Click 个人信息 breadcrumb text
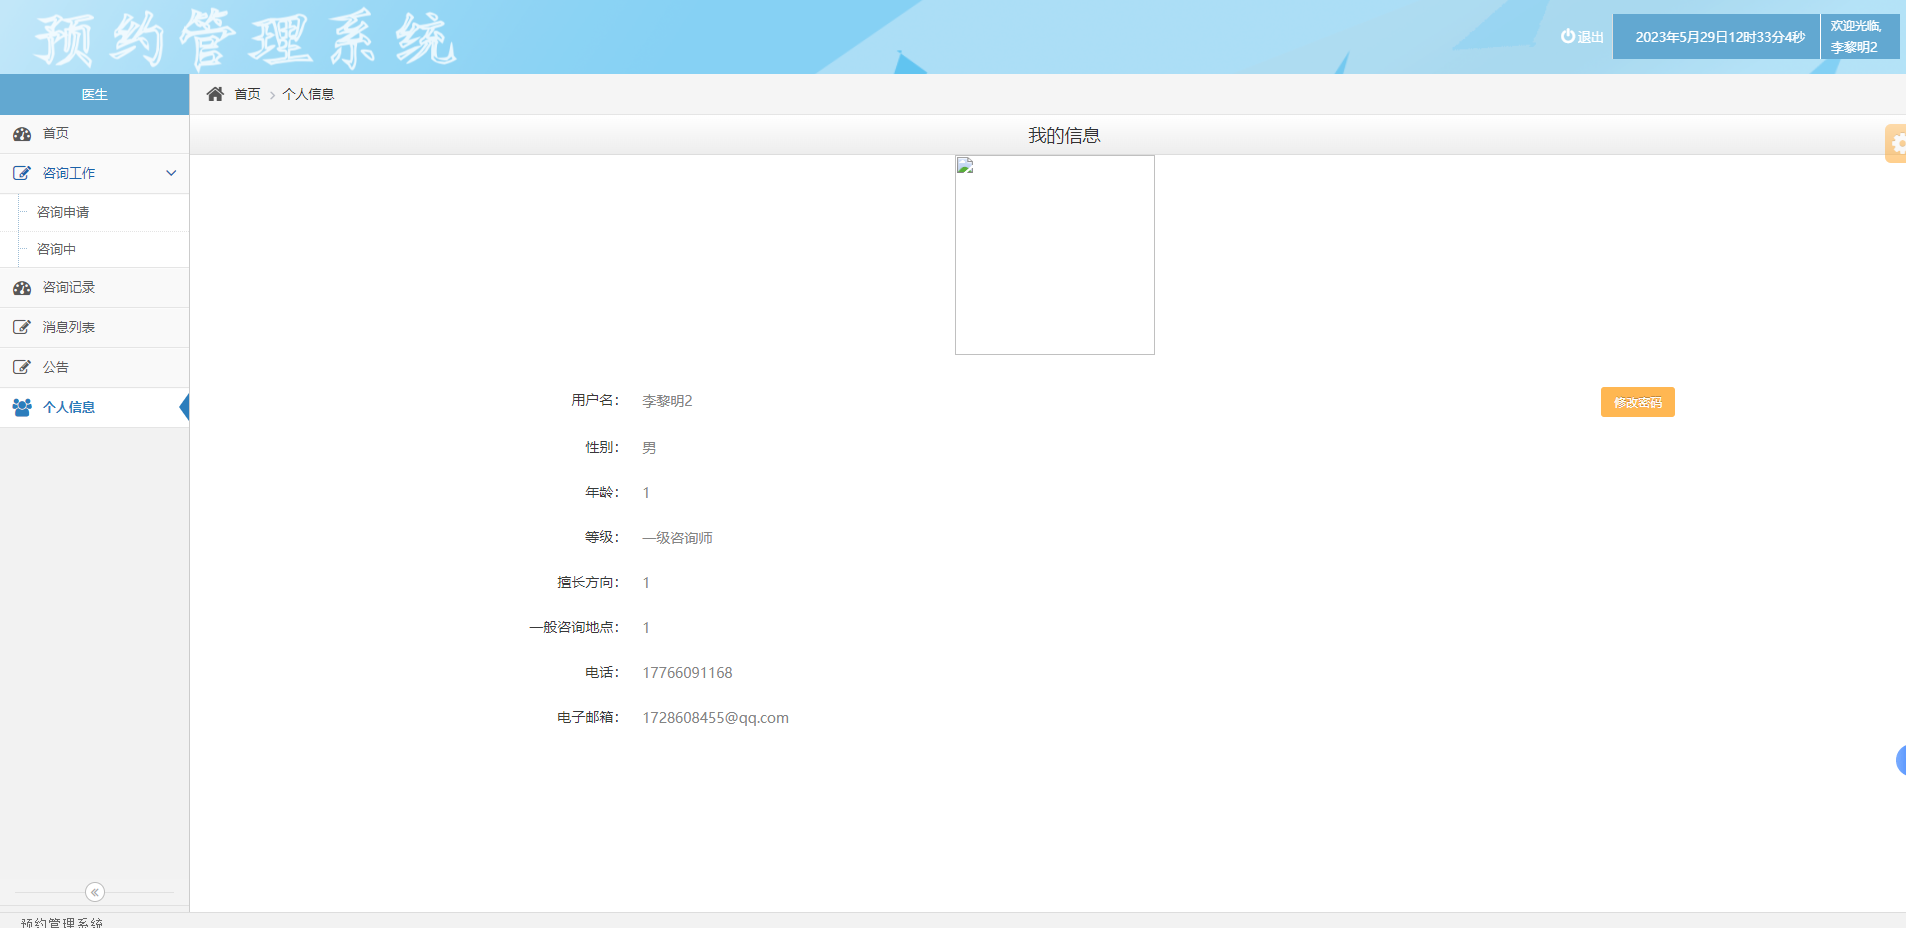This screenshot has width=1906, height=928. (x=308, y=94)
